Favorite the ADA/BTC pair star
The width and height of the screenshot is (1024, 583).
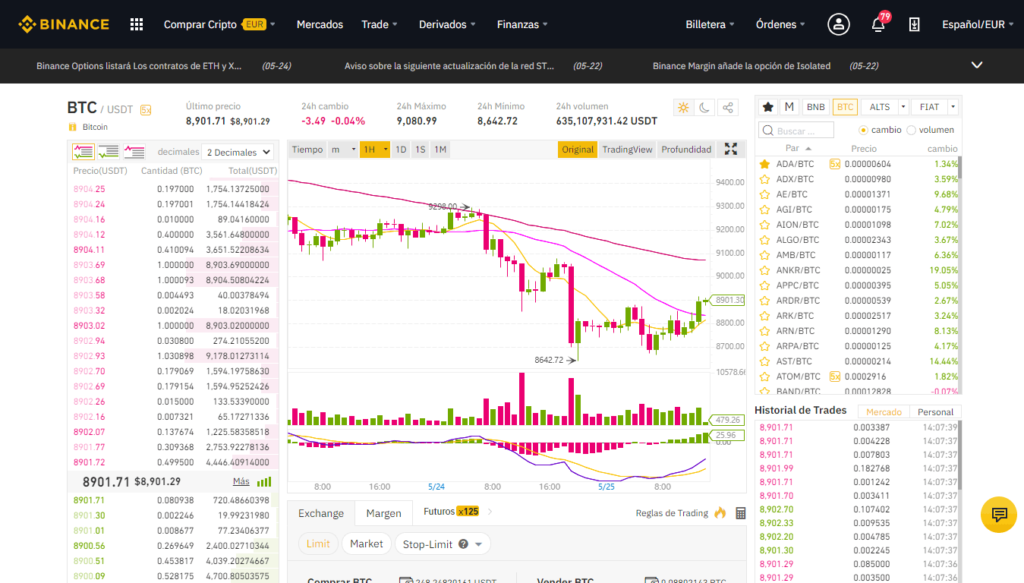765,164
